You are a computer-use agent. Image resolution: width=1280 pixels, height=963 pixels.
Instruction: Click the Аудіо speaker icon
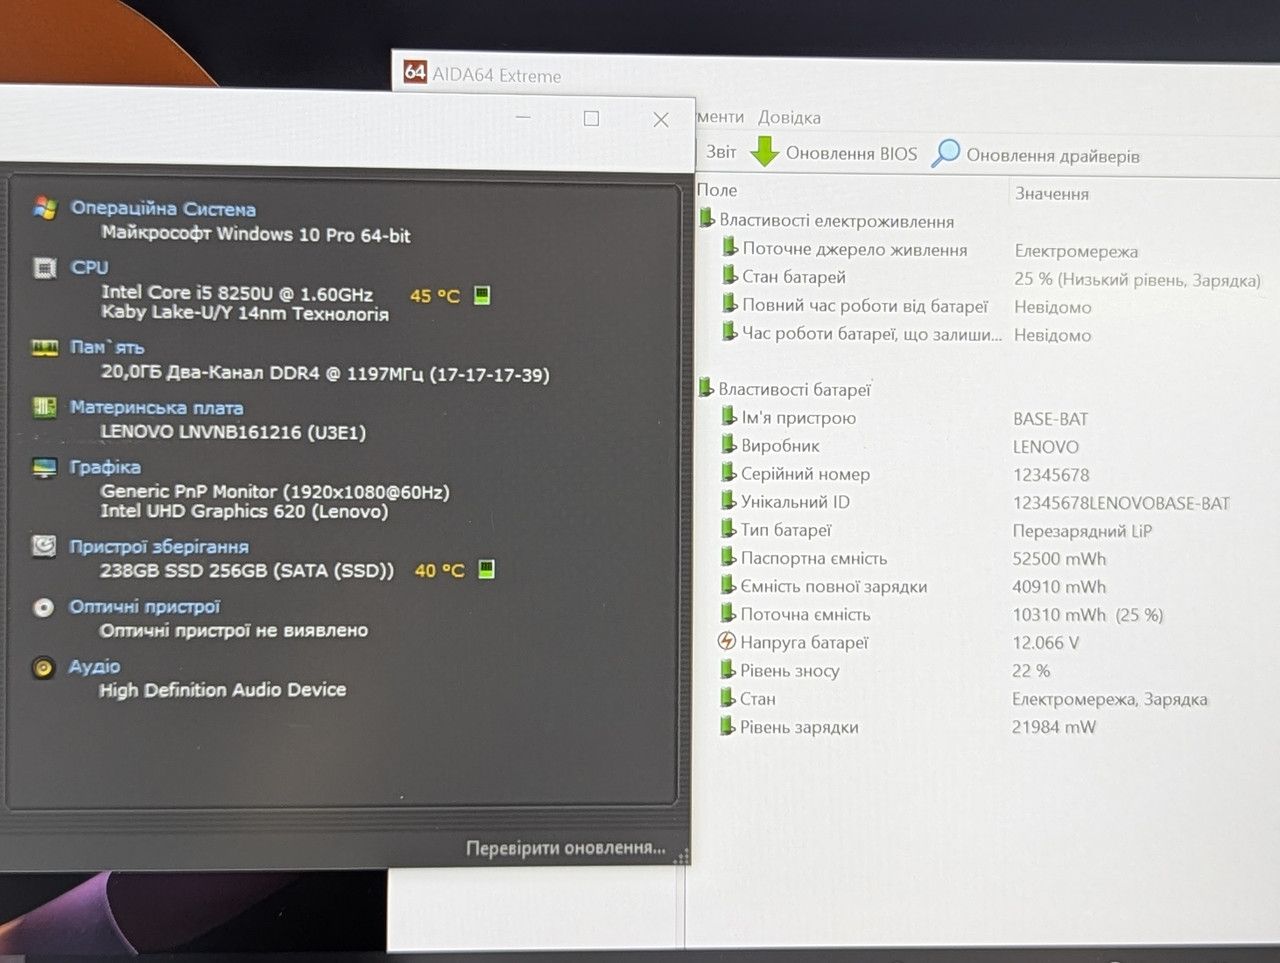tap(43, 667)
